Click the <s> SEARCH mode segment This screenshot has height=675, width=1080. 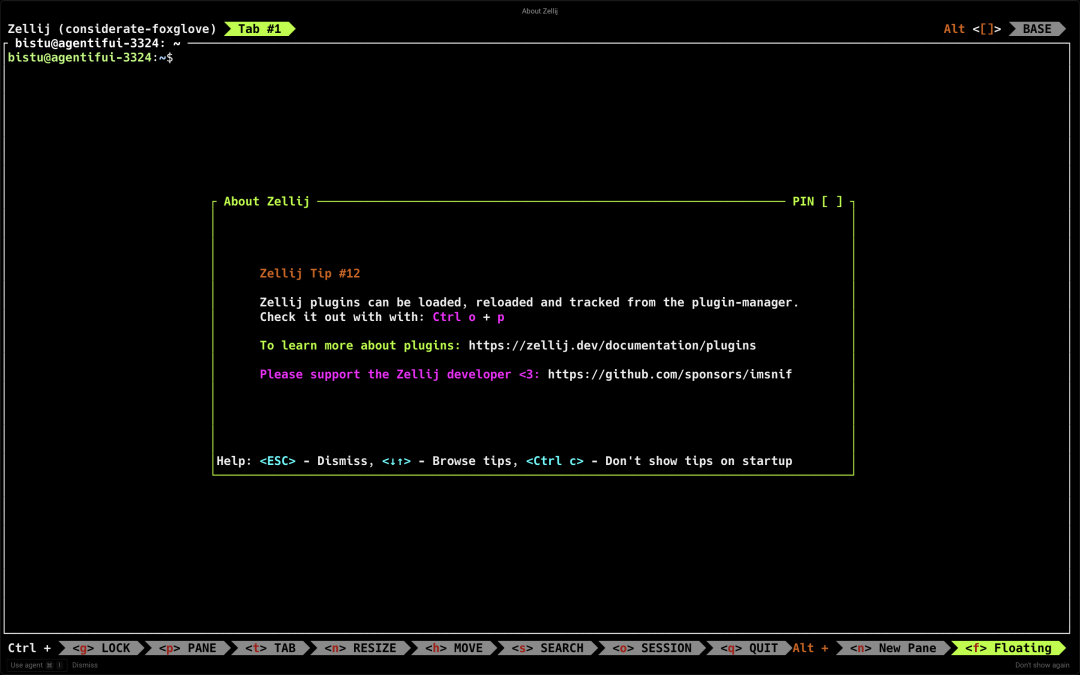tap(548, 648)
